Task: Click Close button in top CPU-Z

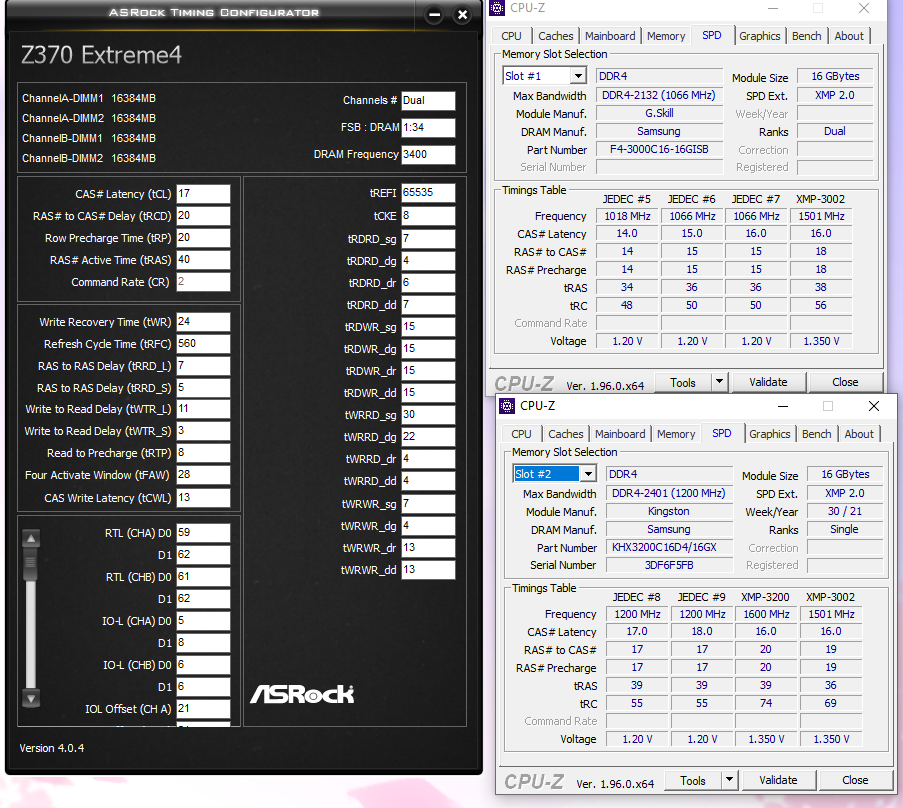Action: click(x=845, y=382)
